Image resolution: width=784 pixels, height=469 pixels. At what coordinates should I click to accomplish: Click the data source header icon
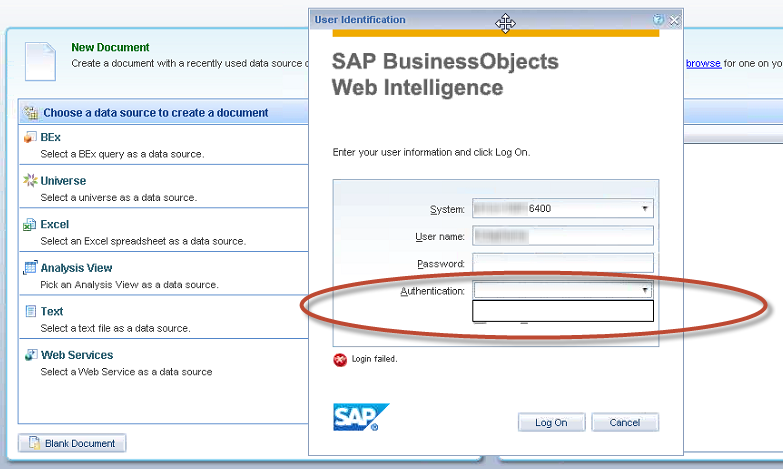pos(30,112)
